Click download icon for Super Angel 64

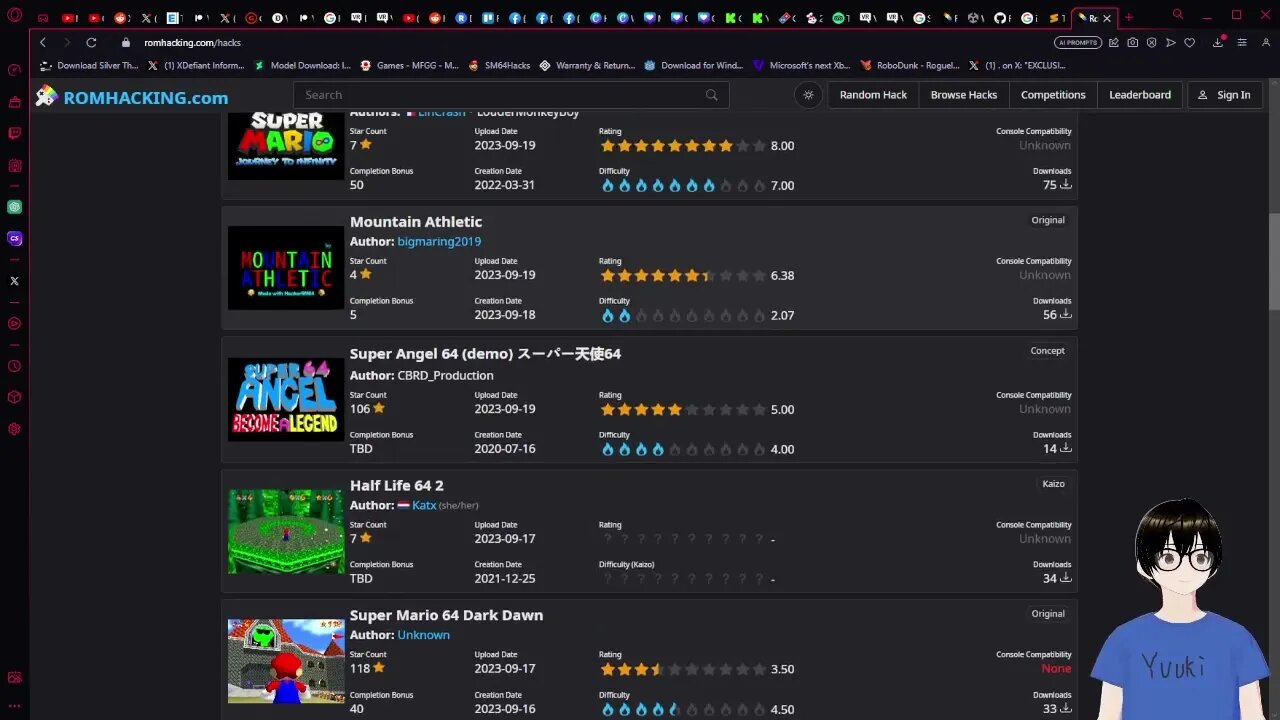(1066, 449)
